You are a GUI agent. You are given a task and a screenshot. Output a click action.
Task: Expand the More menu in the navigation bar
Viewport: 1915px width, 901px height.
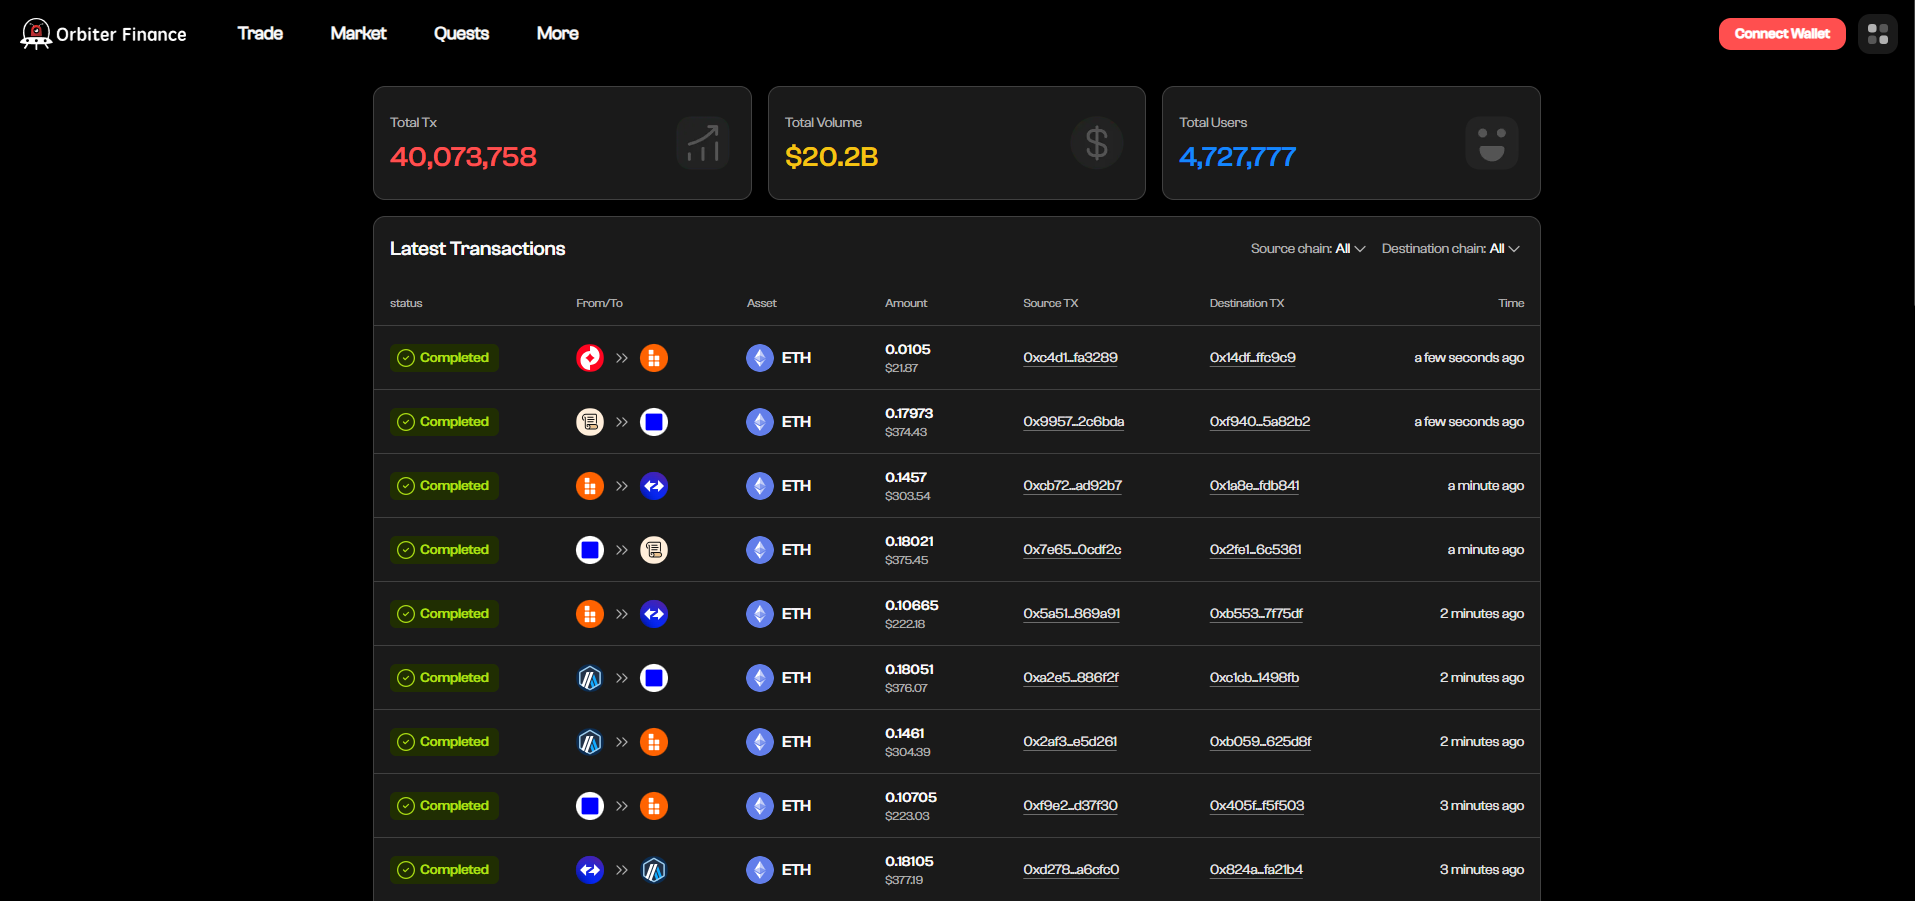pyautogui.click(x=557, y=33)
